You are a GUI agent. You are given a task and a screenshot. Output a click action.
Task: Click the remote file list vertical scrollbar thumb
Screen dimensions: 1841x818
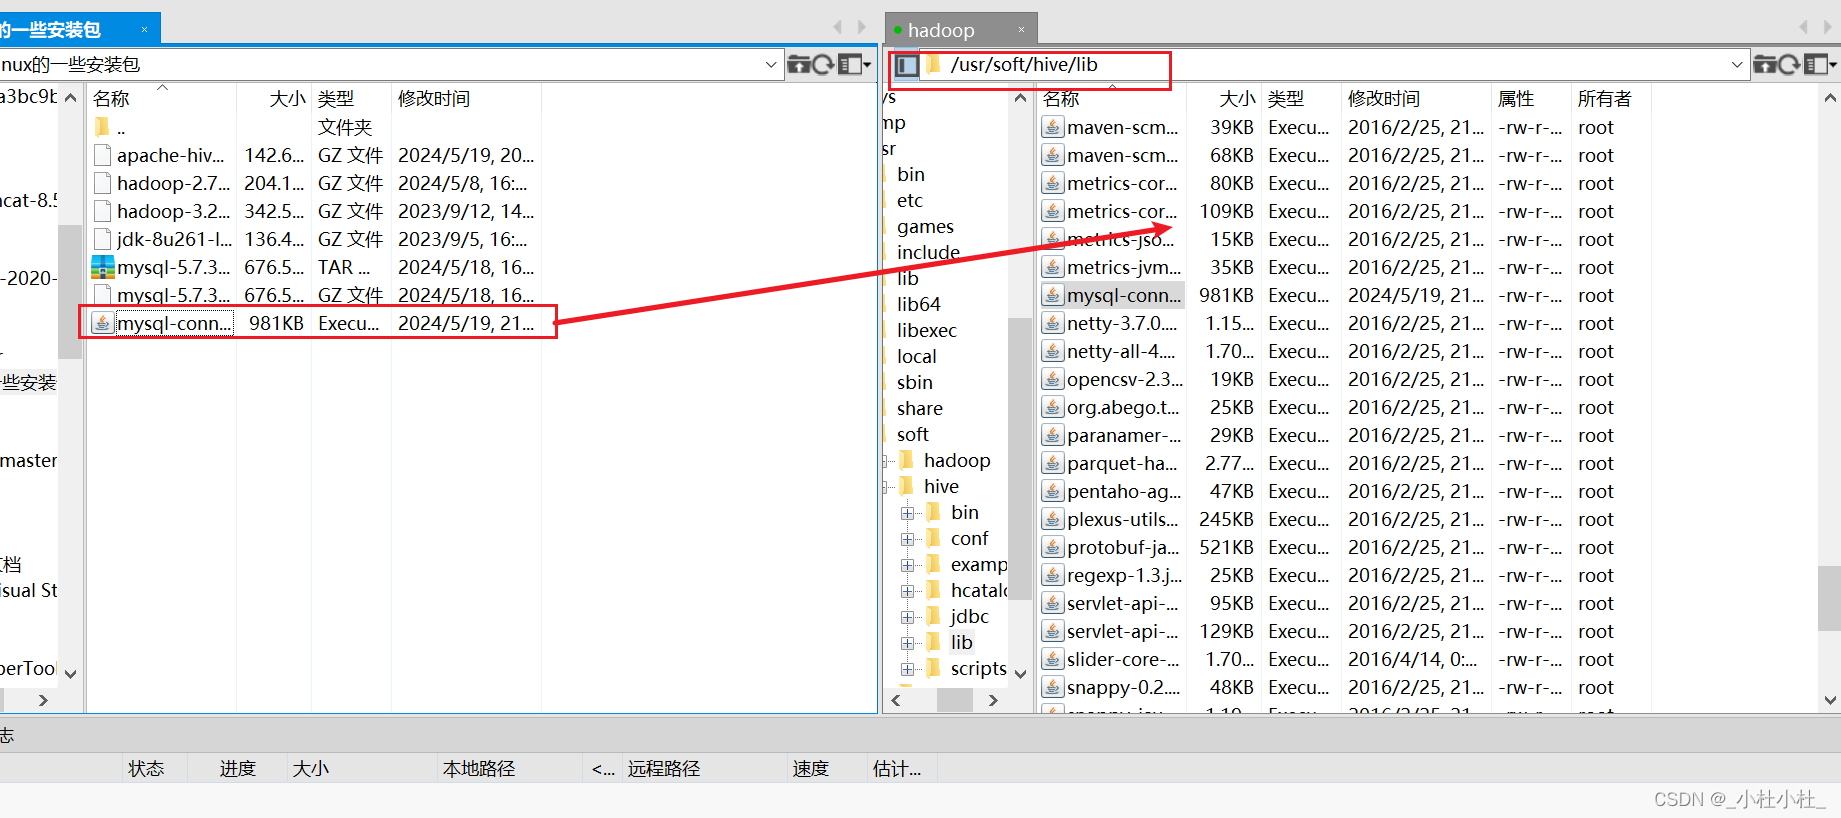coord(1829,598)
